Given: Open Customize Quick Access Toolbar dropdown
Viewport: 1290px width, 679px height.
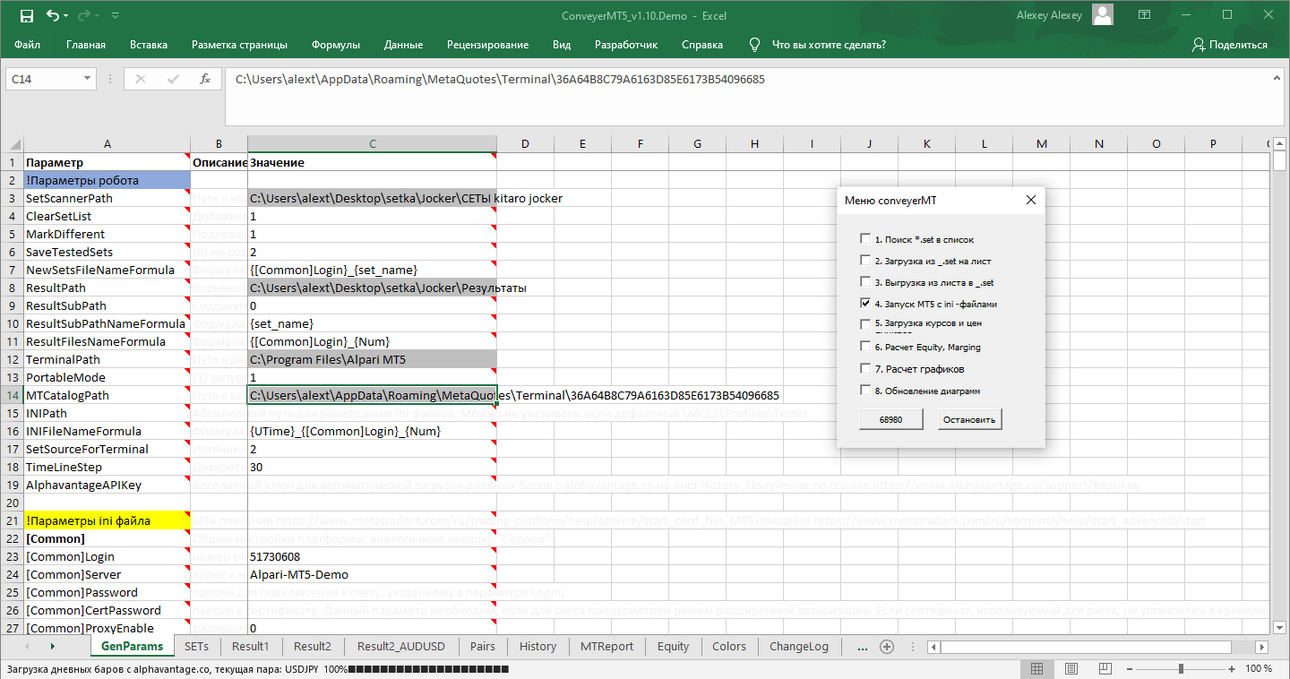Looking at the screenshot, I should [x=114, y=16].
